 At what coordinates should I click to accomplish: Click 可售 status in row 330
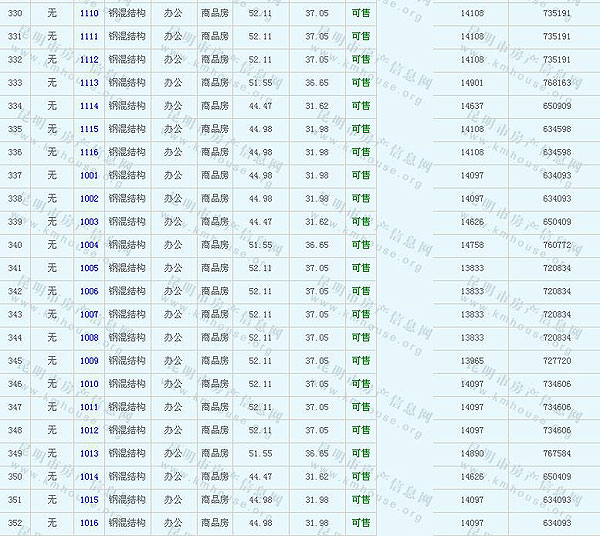click(x=360, y=13)
